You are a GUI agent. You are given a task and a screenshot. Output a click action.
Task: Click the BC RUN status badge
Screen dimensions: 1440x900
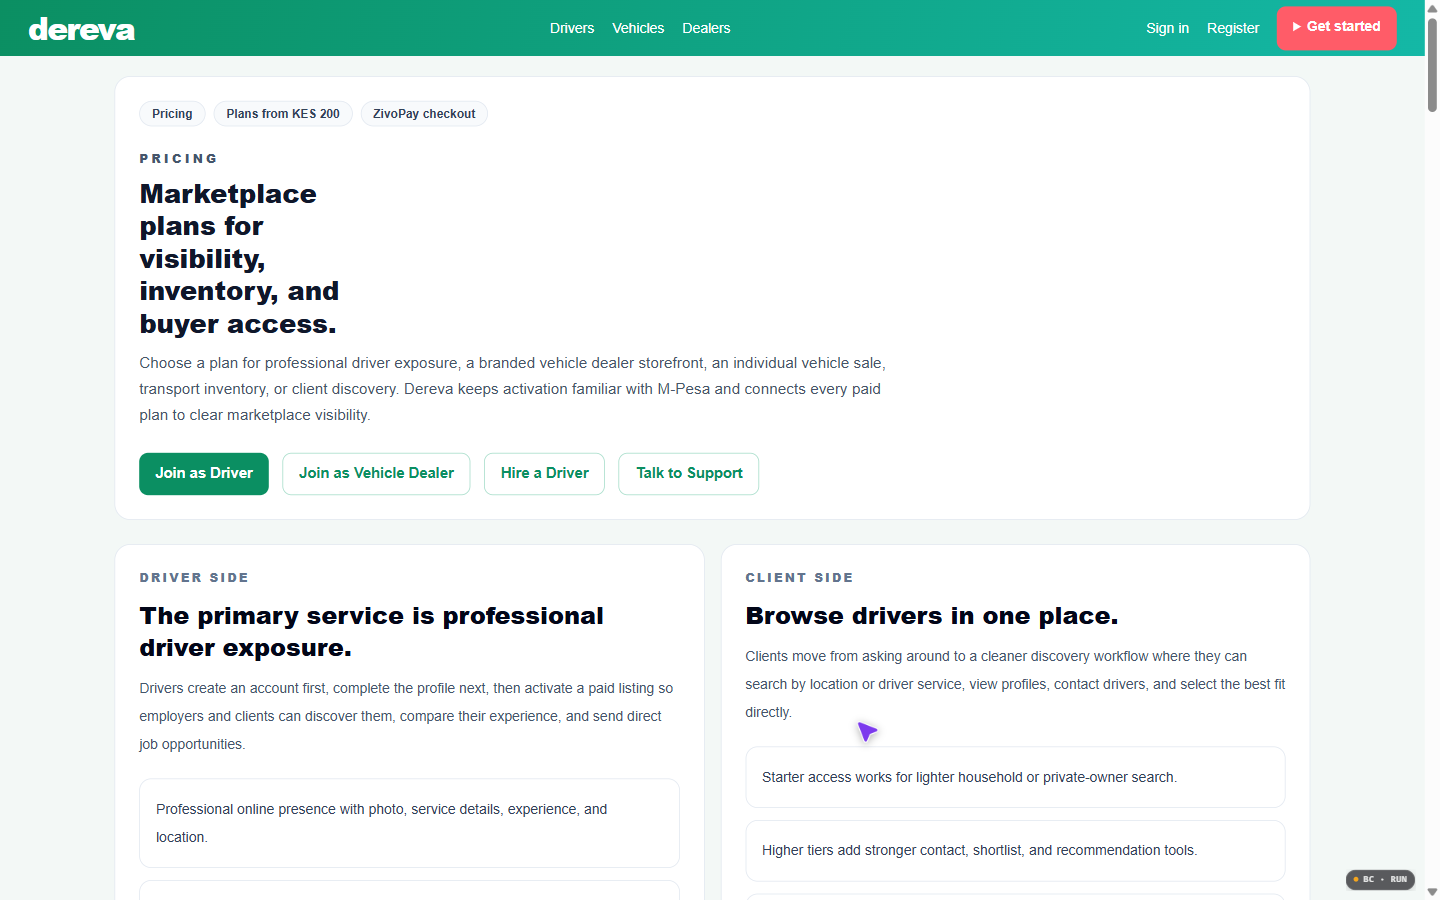[x=1380, y=880]
